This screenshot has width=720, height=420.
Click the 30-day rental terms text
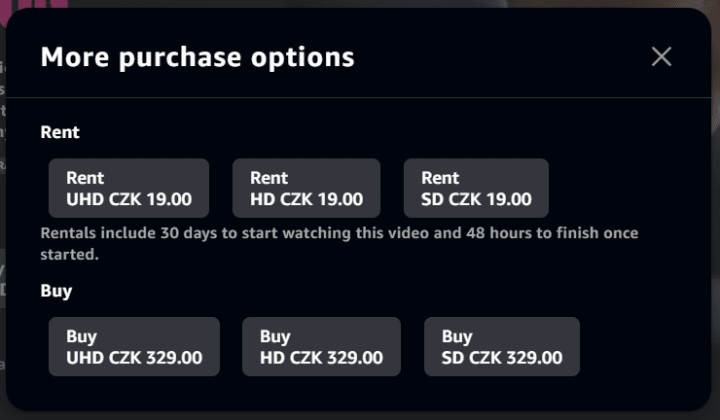(339, 243)
